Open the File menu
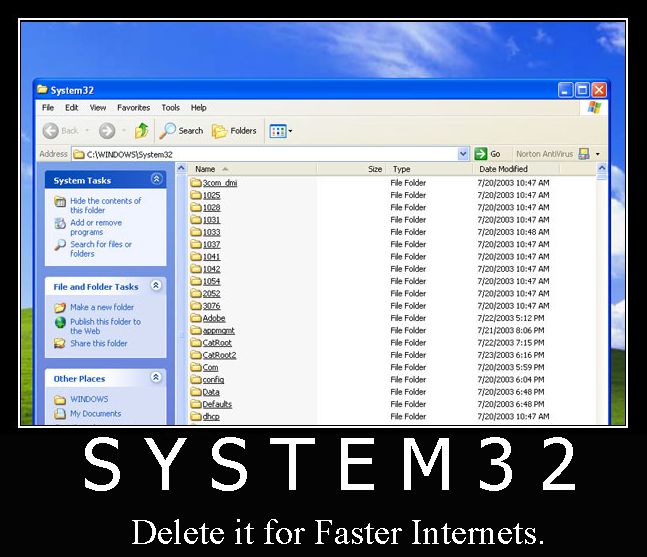 (x=48, y=108)
